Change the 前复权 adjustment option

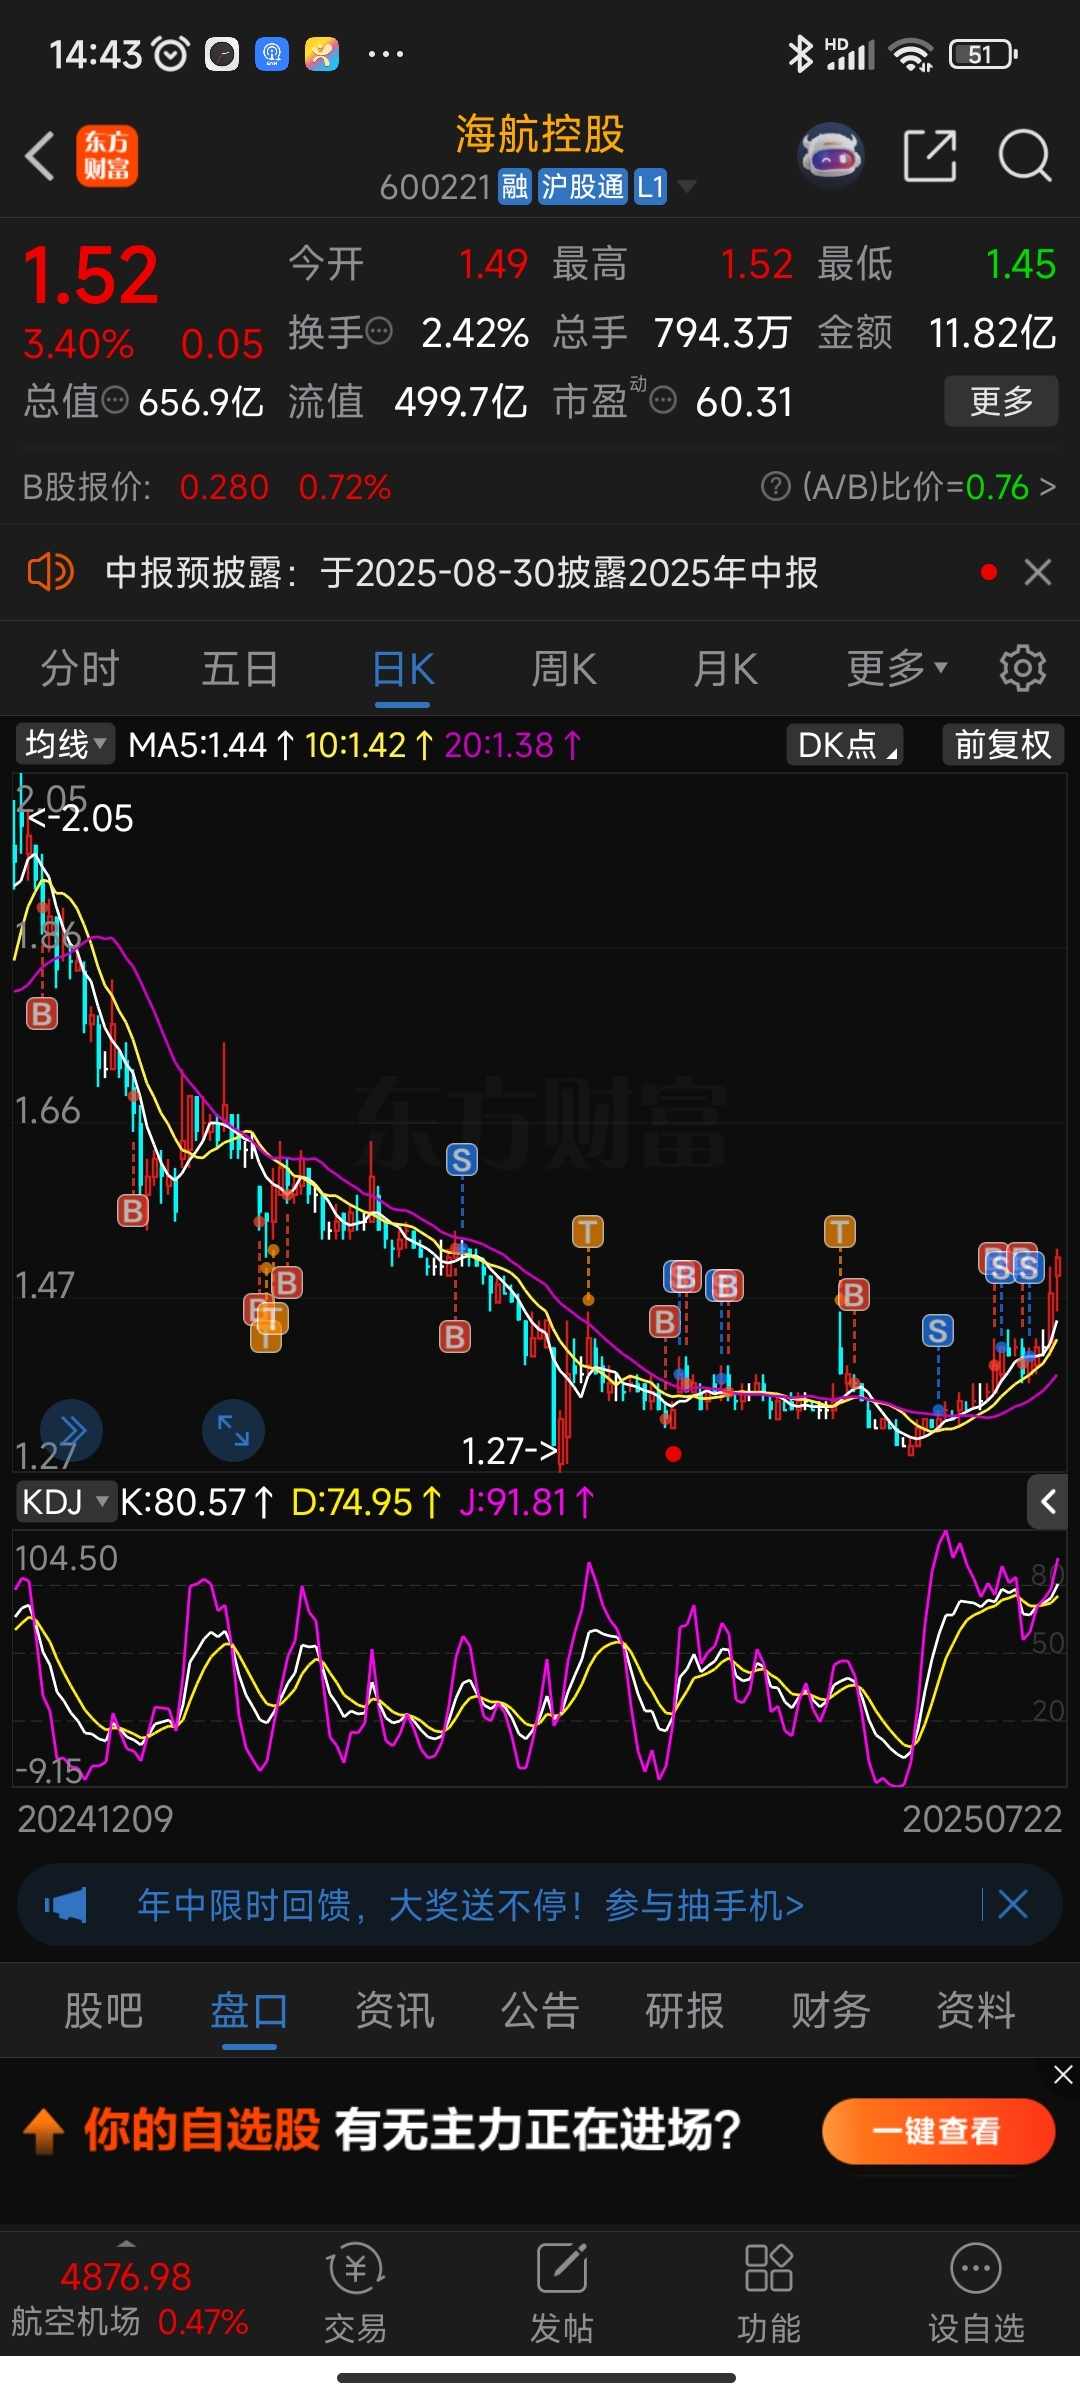(1003, 745)
